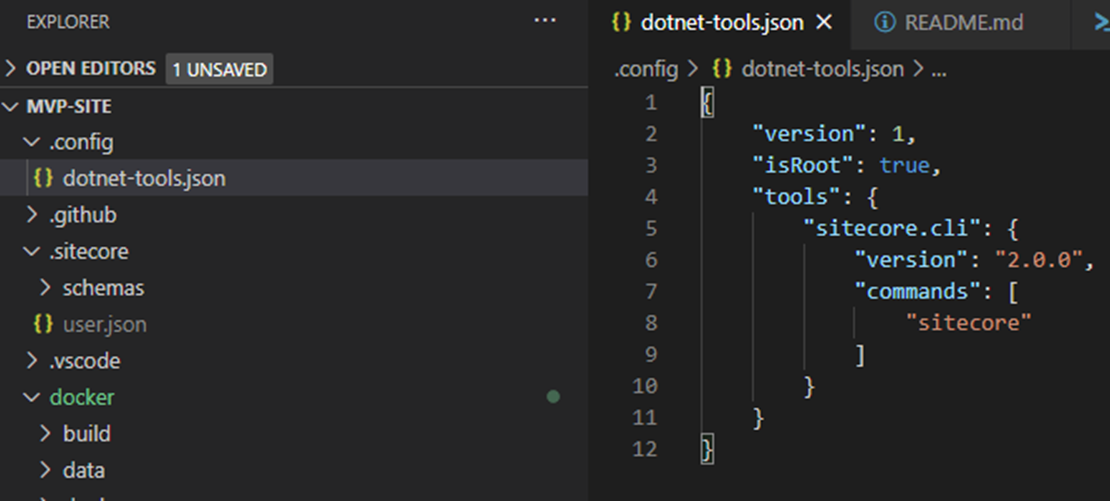This screenshot has height=501, width=1110.
Task: Click the README.md info icon
Action: [884, 23]
